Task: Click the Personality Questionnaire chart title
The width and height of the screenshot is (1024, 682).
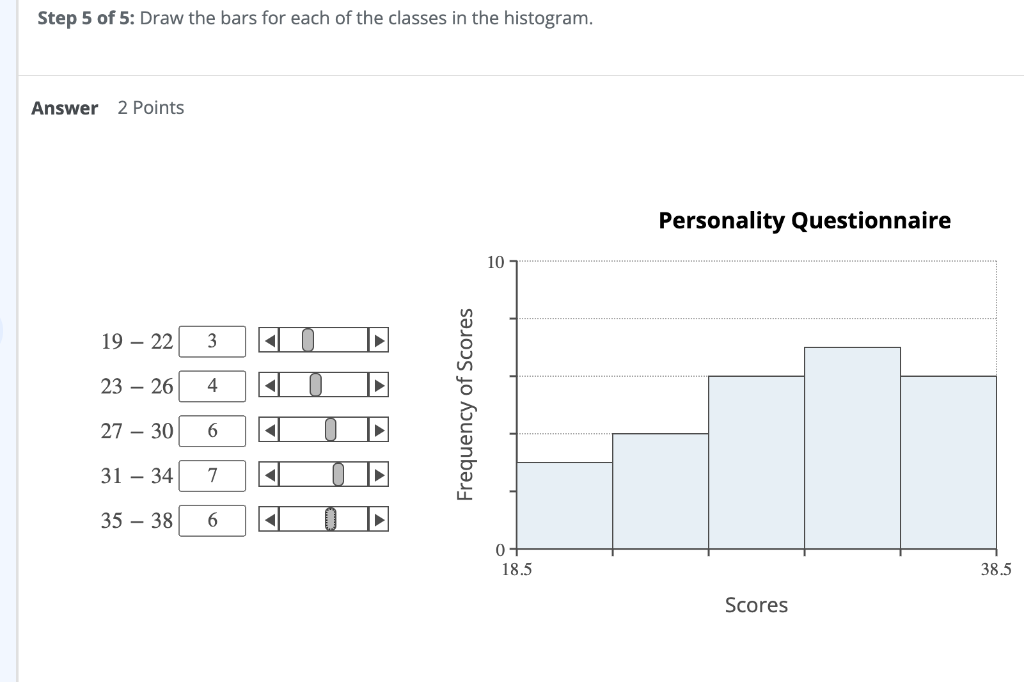Action: 804,220
